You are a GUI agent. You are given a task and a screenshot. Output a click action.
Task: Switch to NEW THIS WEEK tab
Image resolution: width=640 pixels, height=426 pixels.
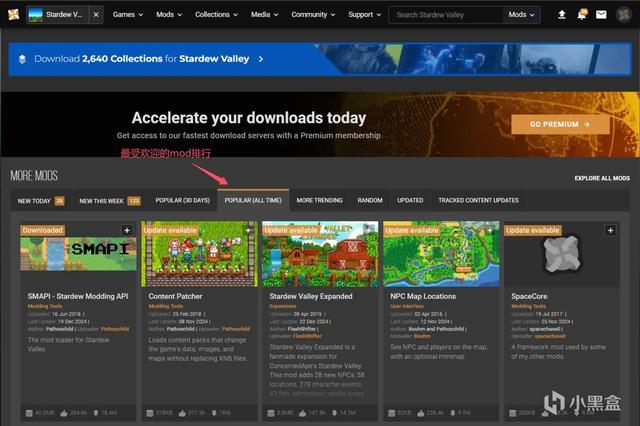(109, 201)
